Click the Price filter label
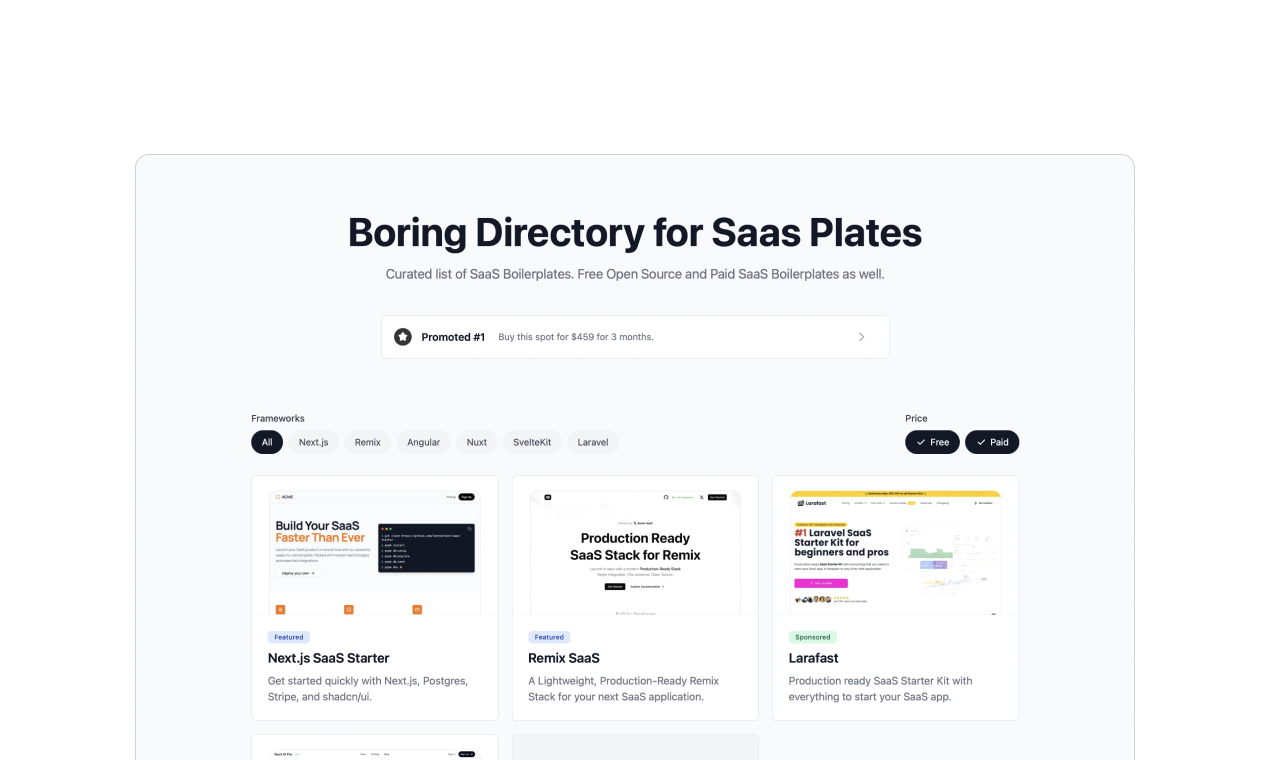This screenshot has width=1270, height=760. point(916,418)
